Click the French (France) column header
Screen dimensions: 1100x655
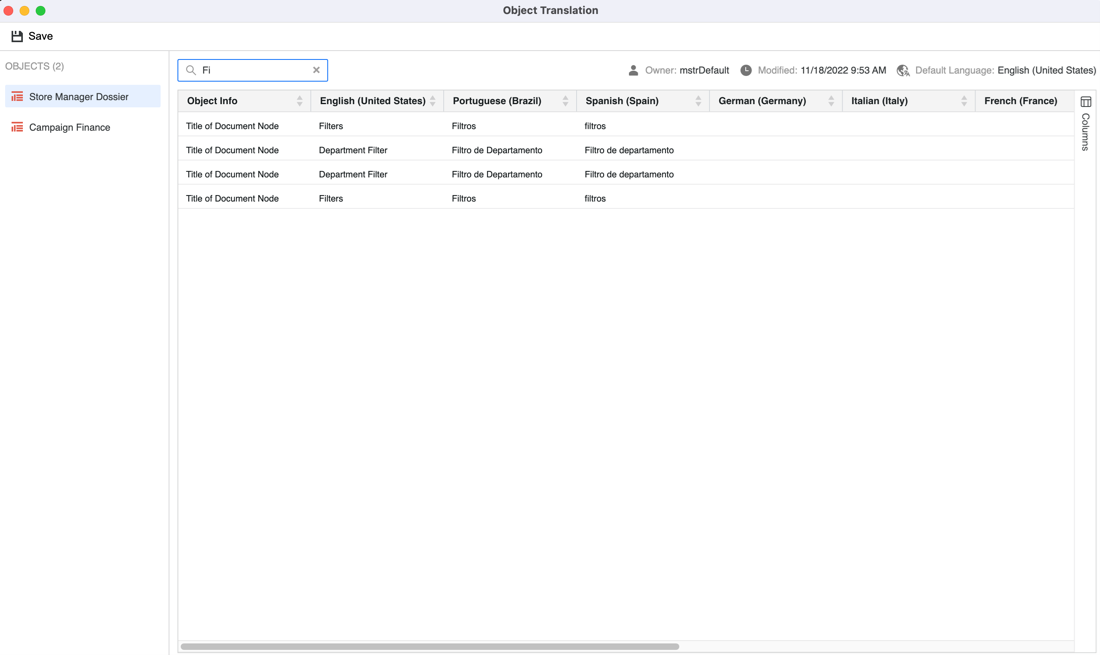[x=1020, y=101]
